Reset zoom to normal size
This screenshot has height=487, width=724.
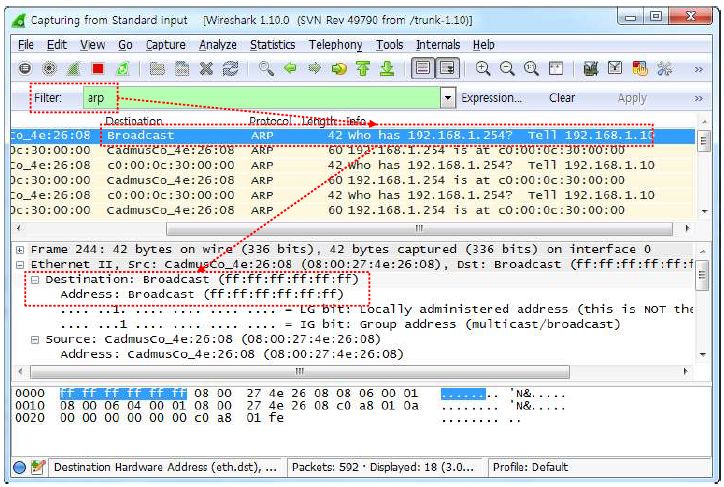531,69
